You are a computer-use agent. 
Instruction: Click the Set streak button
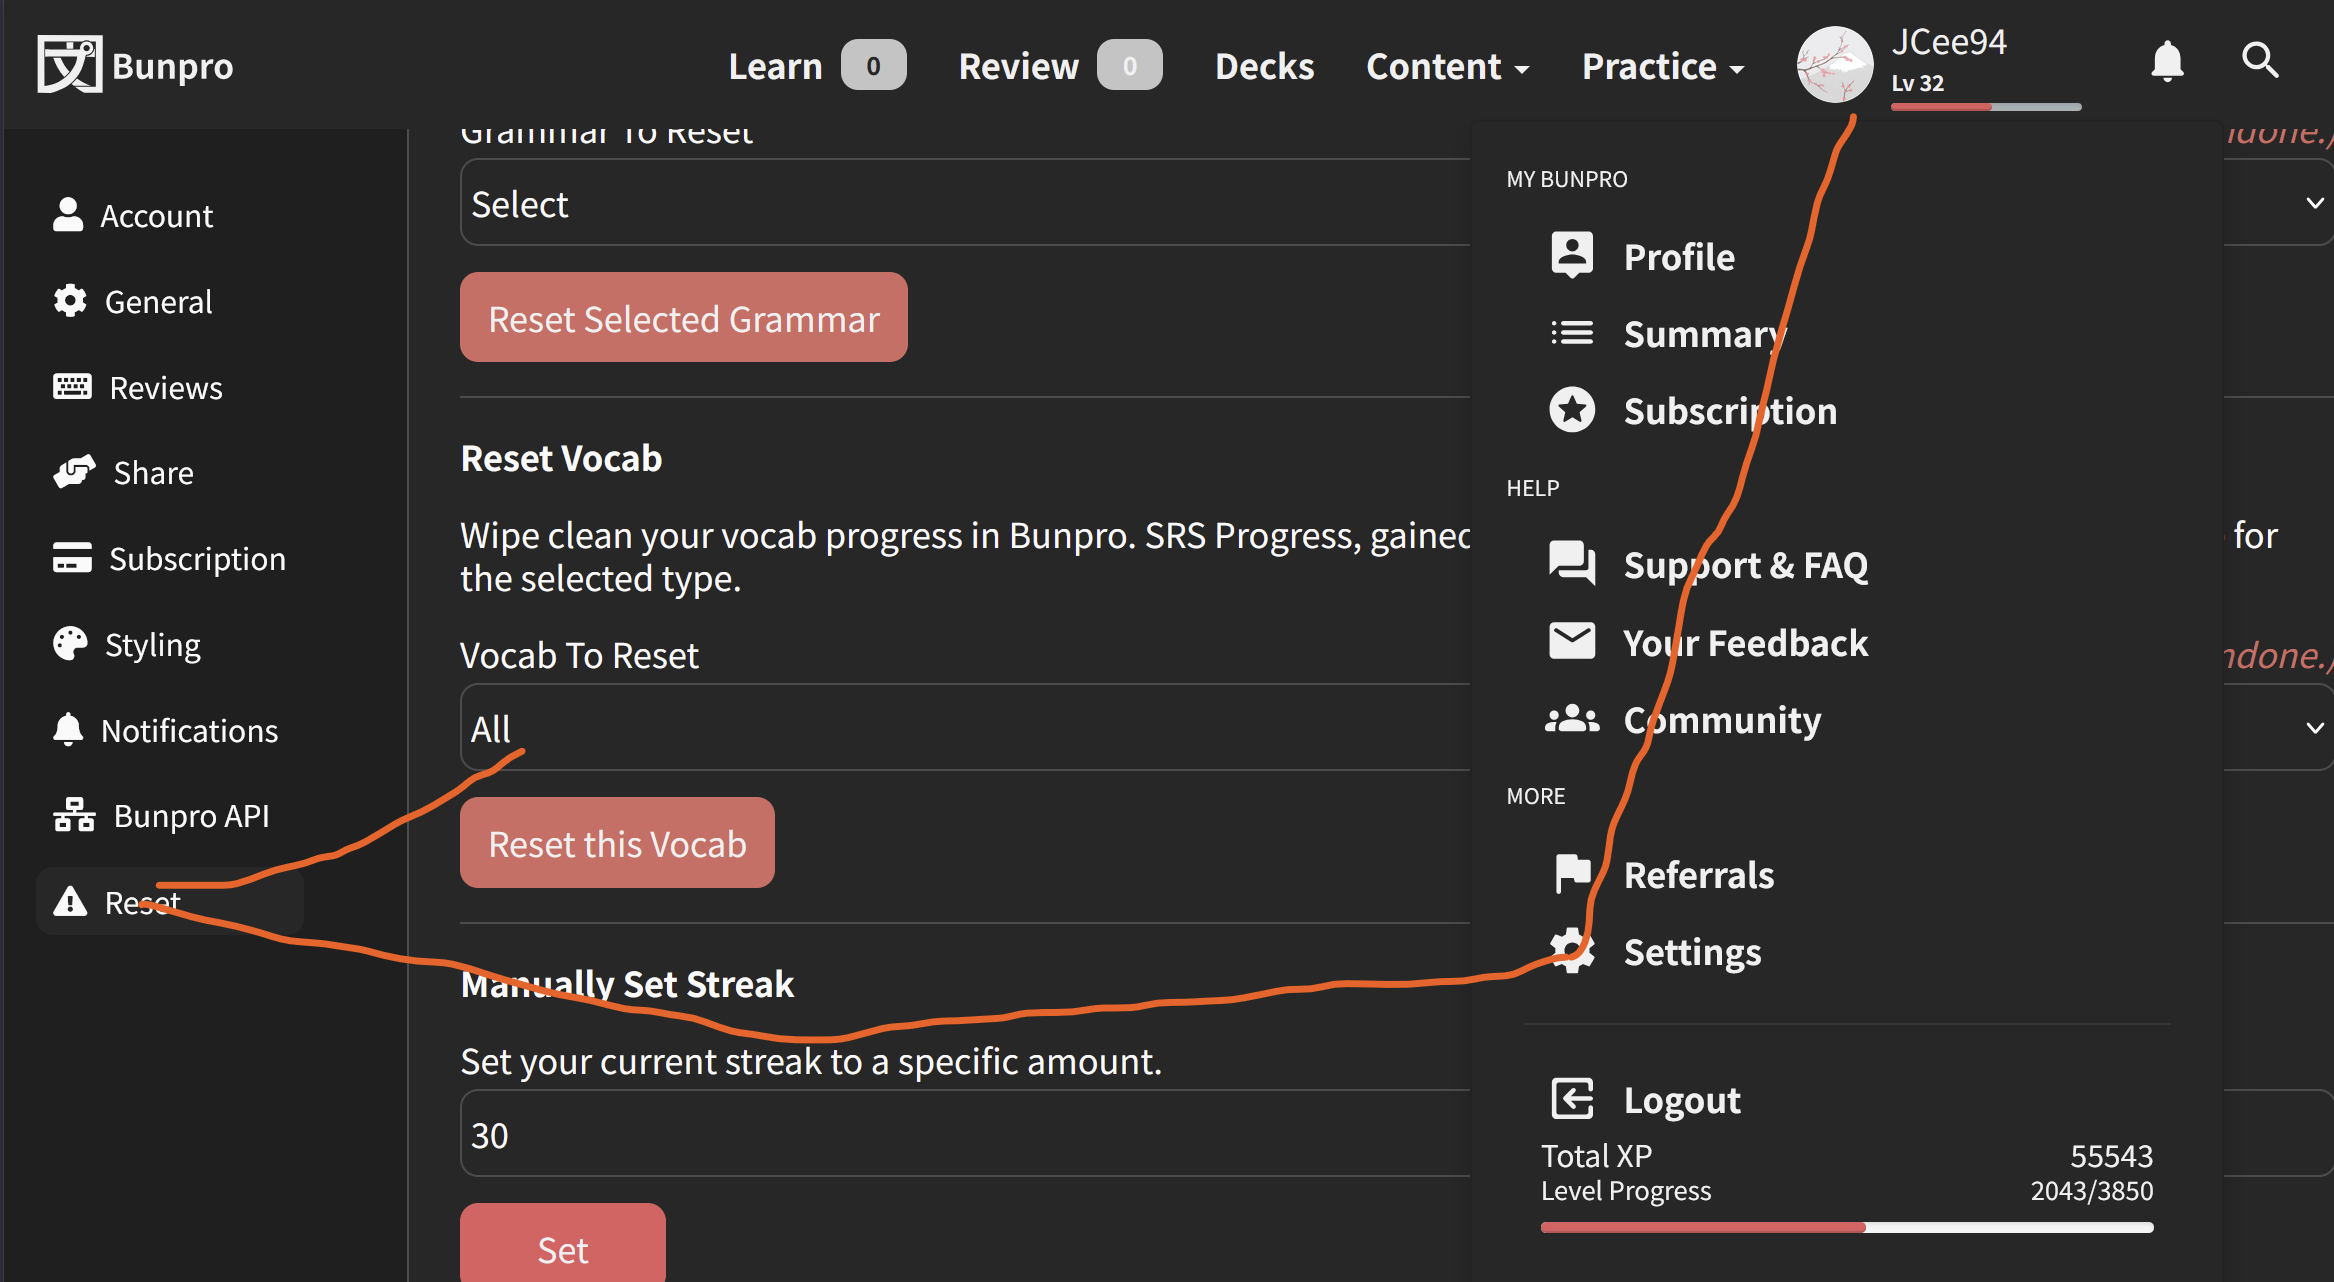click(x=562, y=1244)
